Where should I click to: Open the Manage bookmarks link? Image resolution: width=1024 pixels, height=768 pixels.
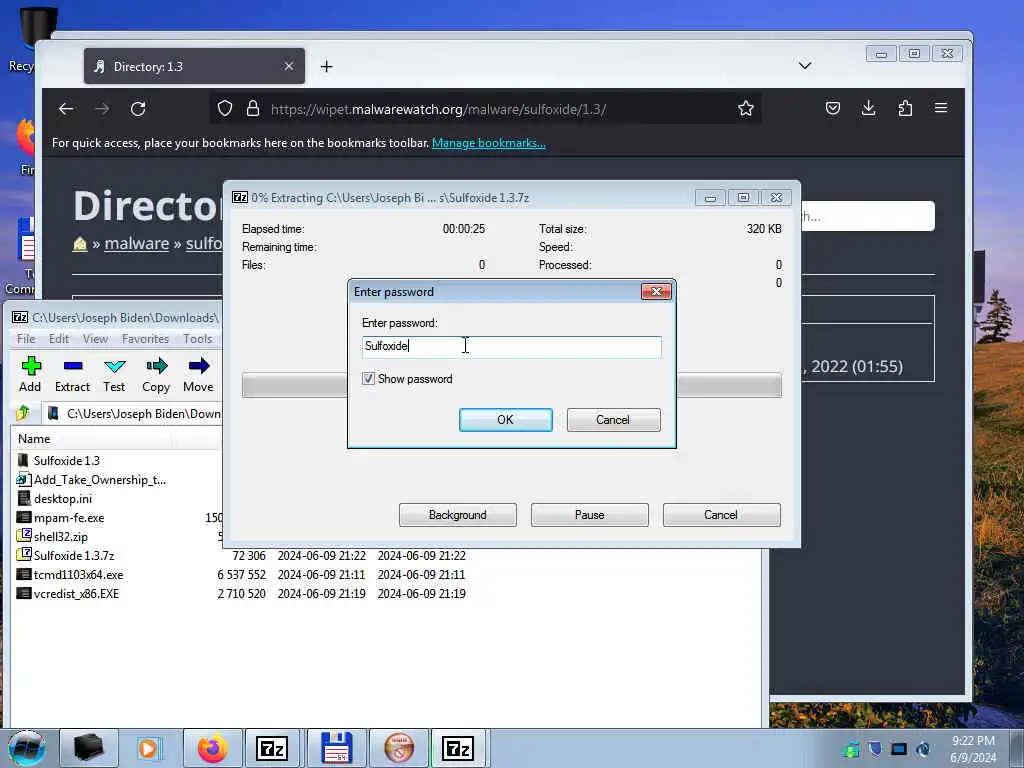tap(488, 143)
